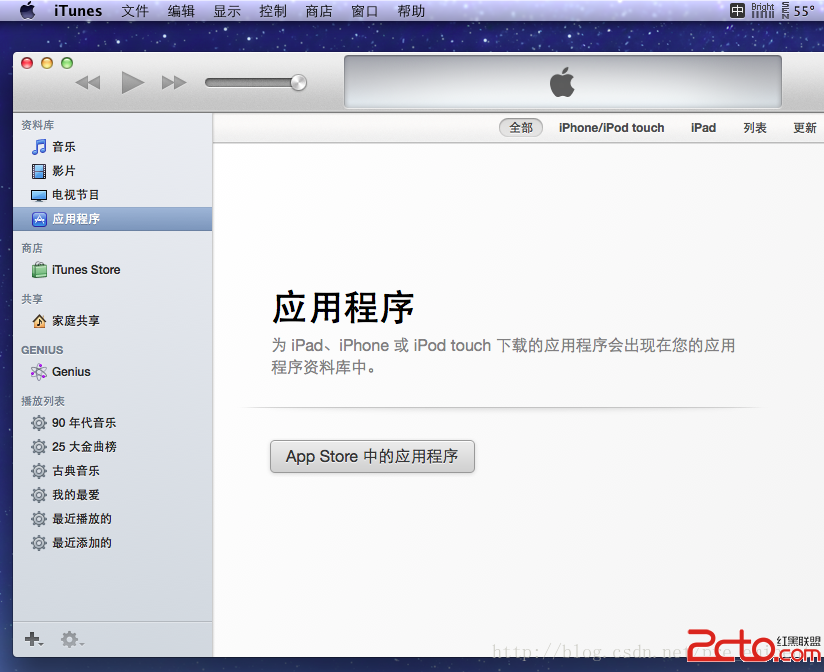
Task: Click the App Store 中的应用程序 button
Action: click(x=372, y=456)
